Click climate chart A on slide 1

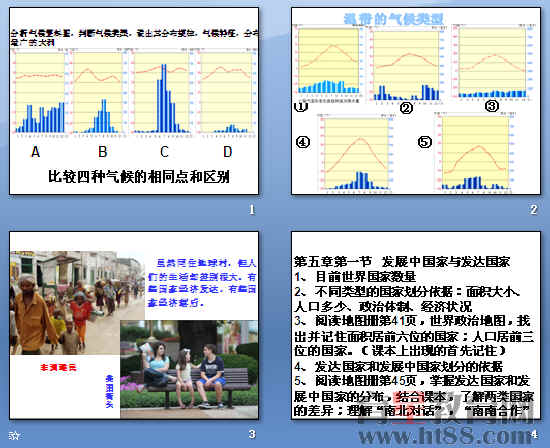[x=39, y=93]
